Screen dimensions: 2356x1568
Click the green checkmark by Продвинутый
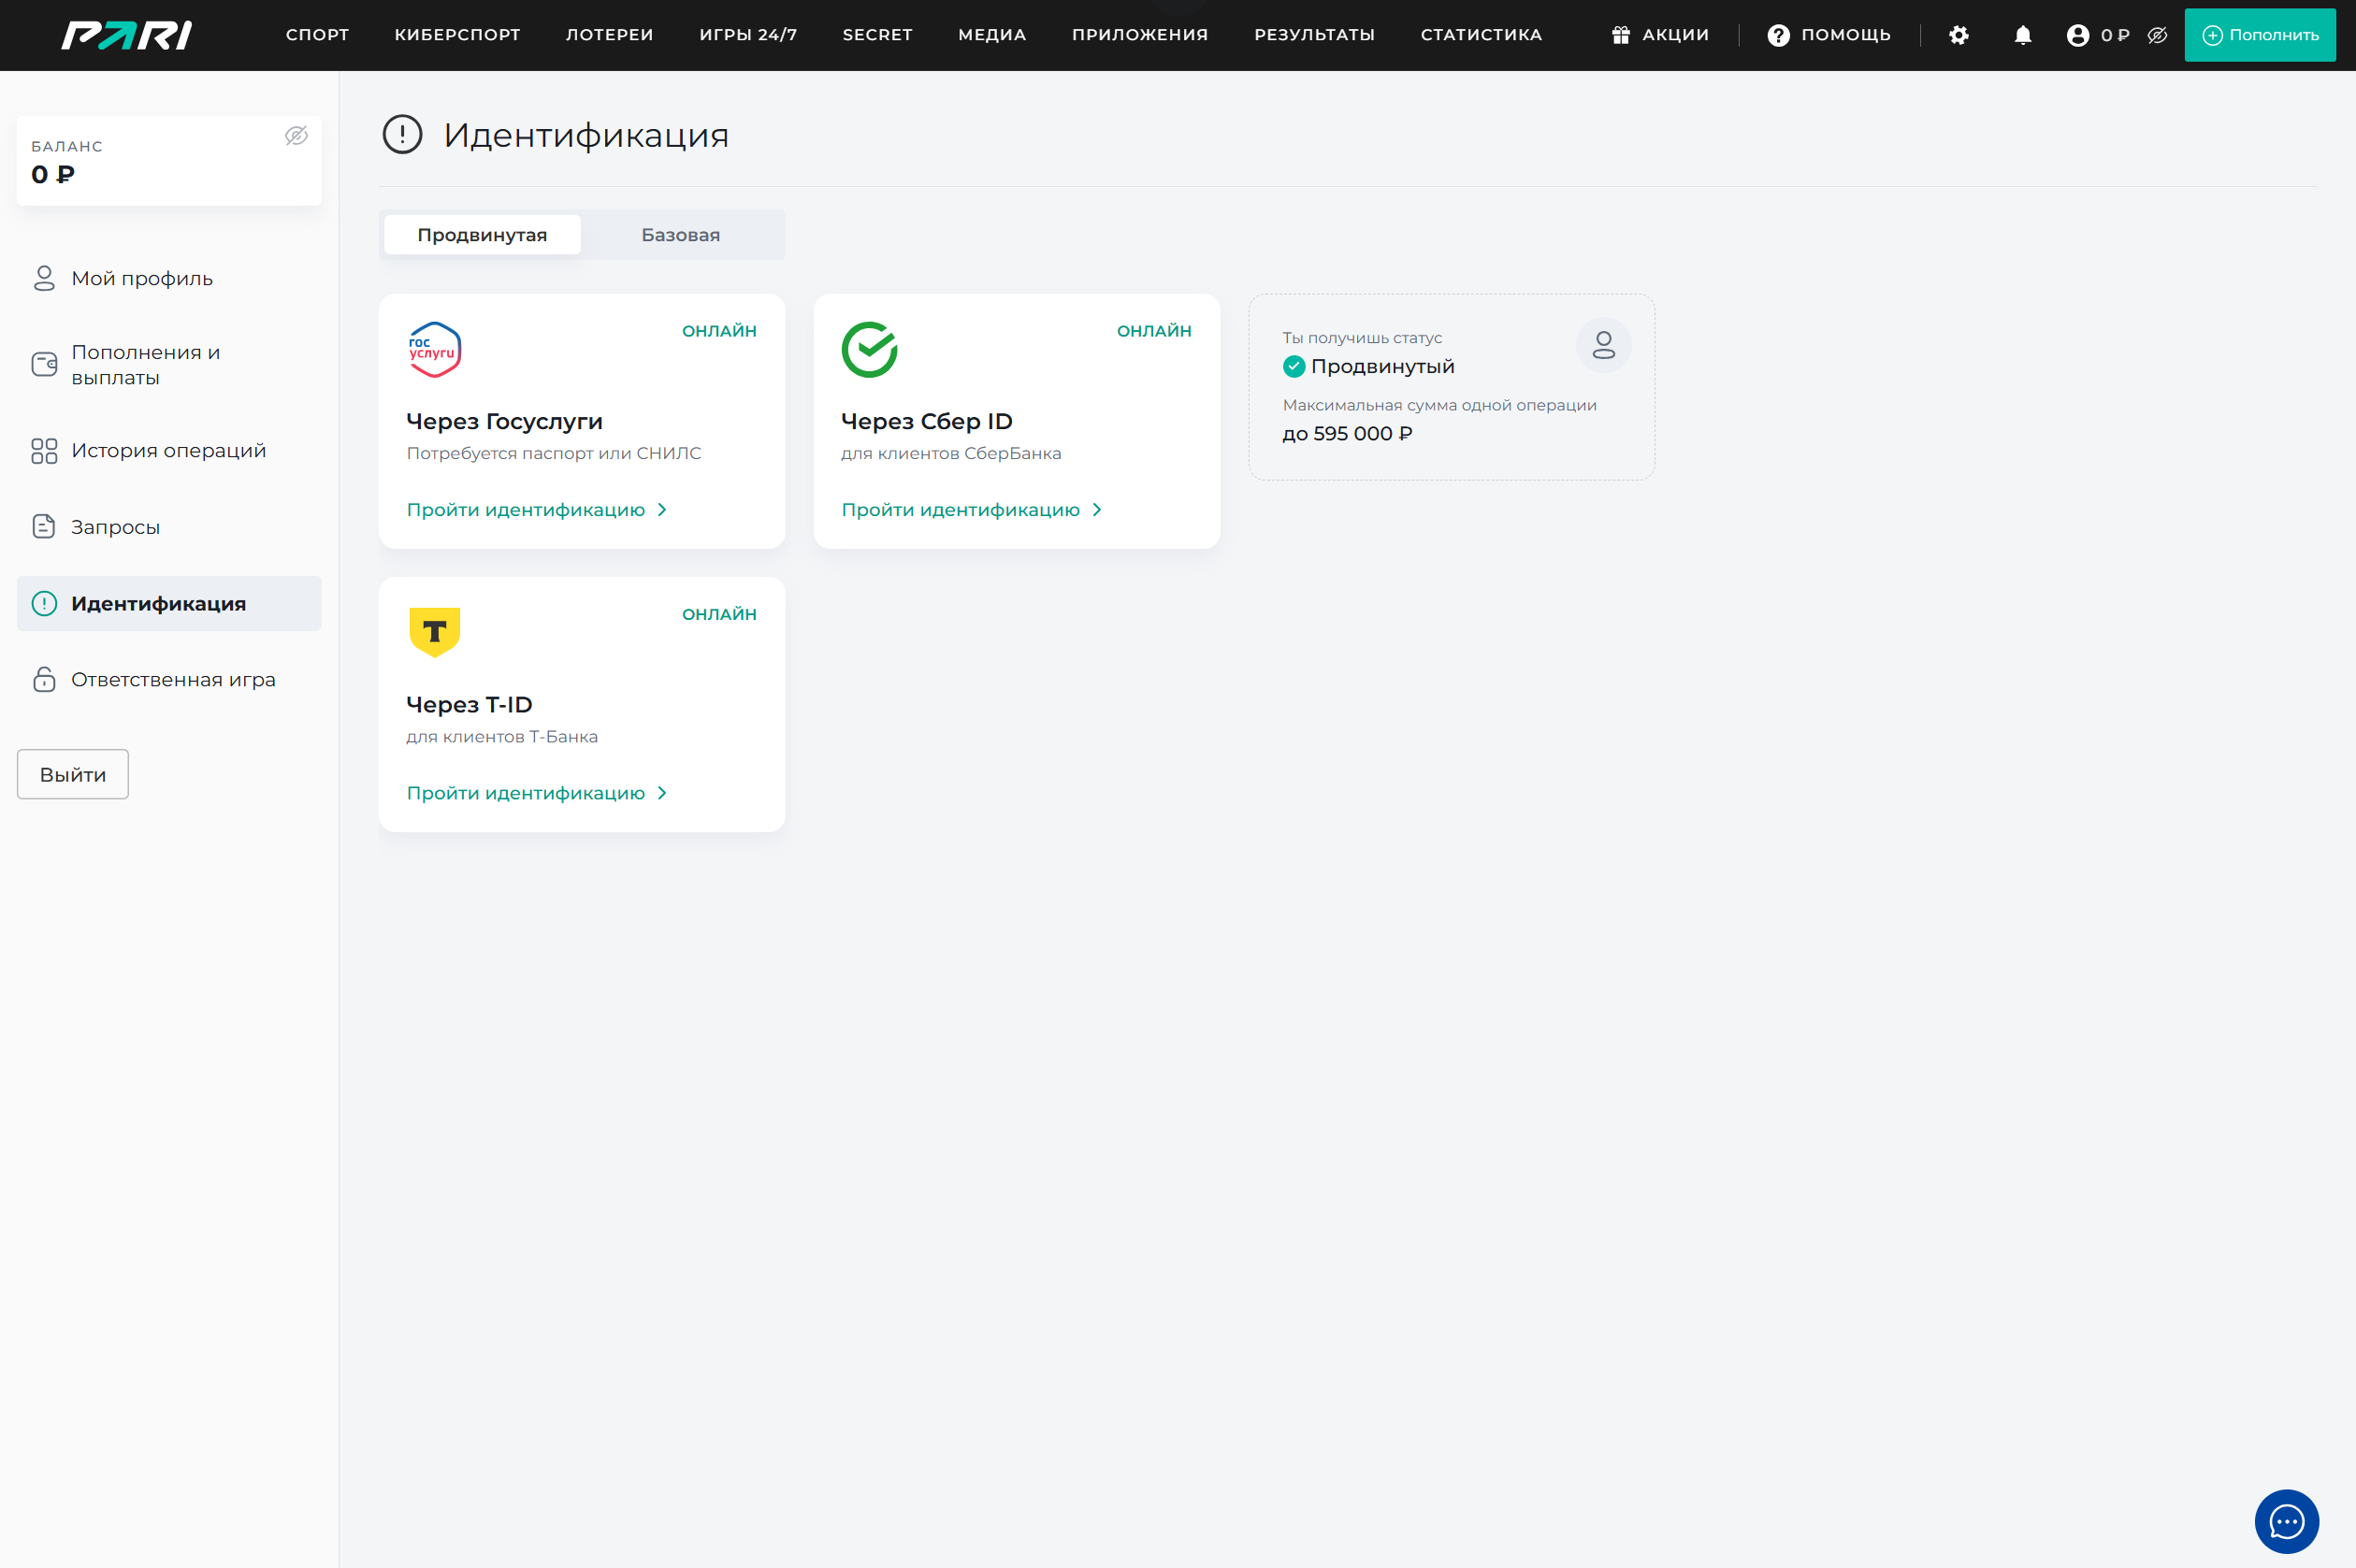1293,366
